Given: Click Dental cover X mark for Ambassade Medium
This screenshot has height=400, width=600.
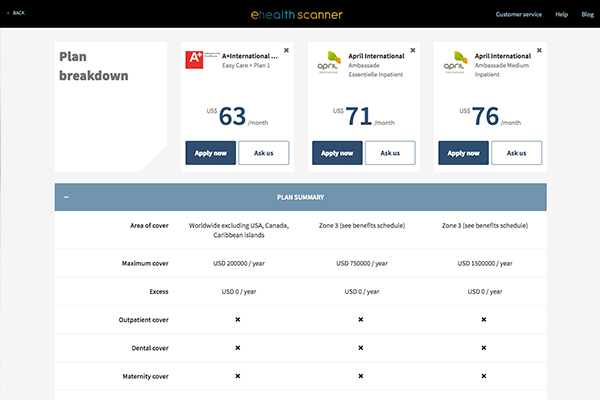Looking at the screenshot, I should point(484,348).
